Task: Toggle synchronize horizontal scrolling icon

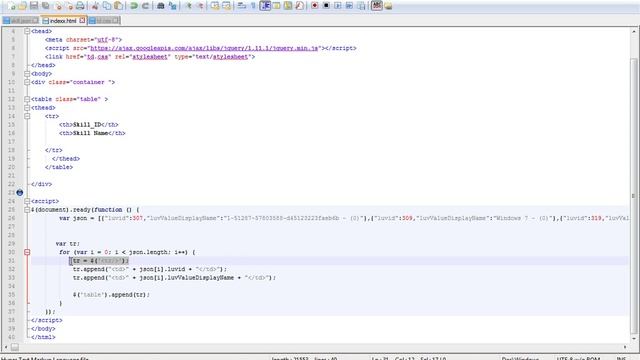Action: tap(227, 6)
